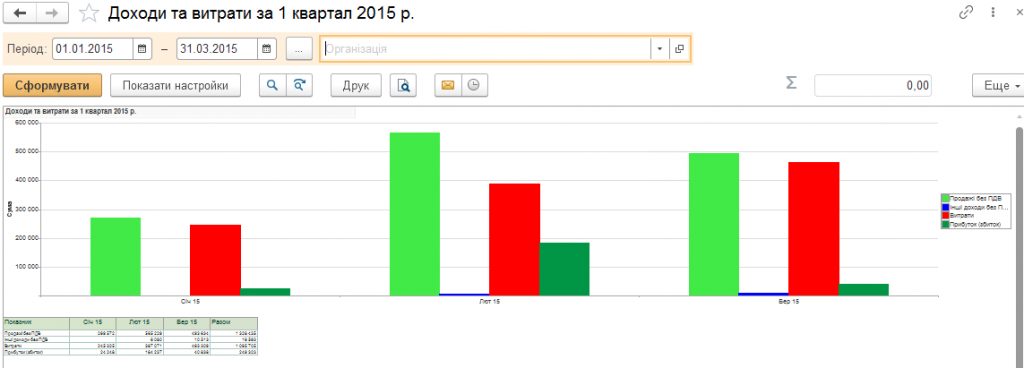The width and height of the screenshot is (1024, 368).
Task: Click the March red expenses bar
Action: tap(814, 228)
